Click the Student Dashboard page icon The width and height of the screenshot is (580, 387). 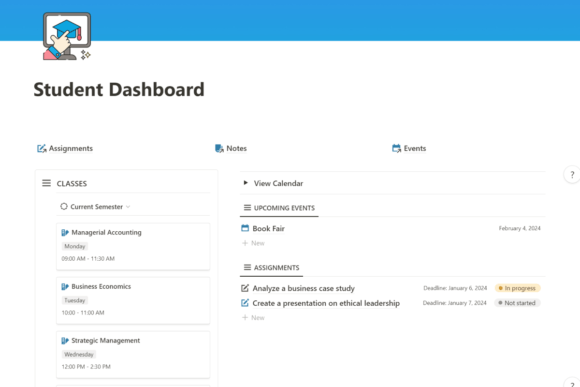(x=67, y=36)
